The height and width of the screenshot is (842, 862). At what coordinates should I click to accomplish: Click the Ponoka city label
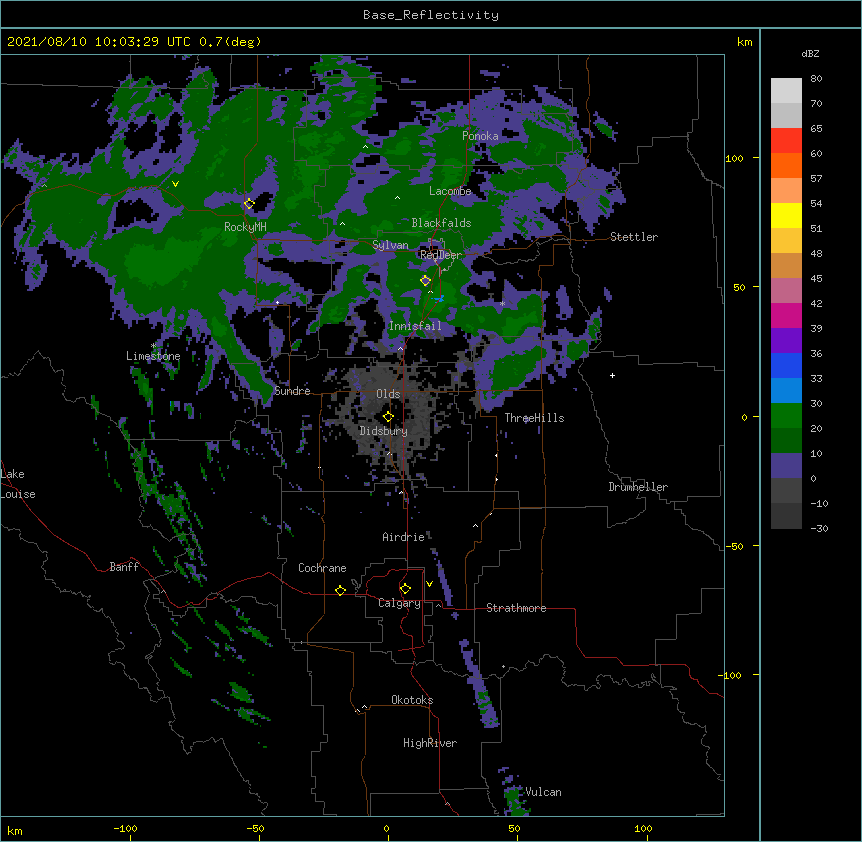click(480, 136)
